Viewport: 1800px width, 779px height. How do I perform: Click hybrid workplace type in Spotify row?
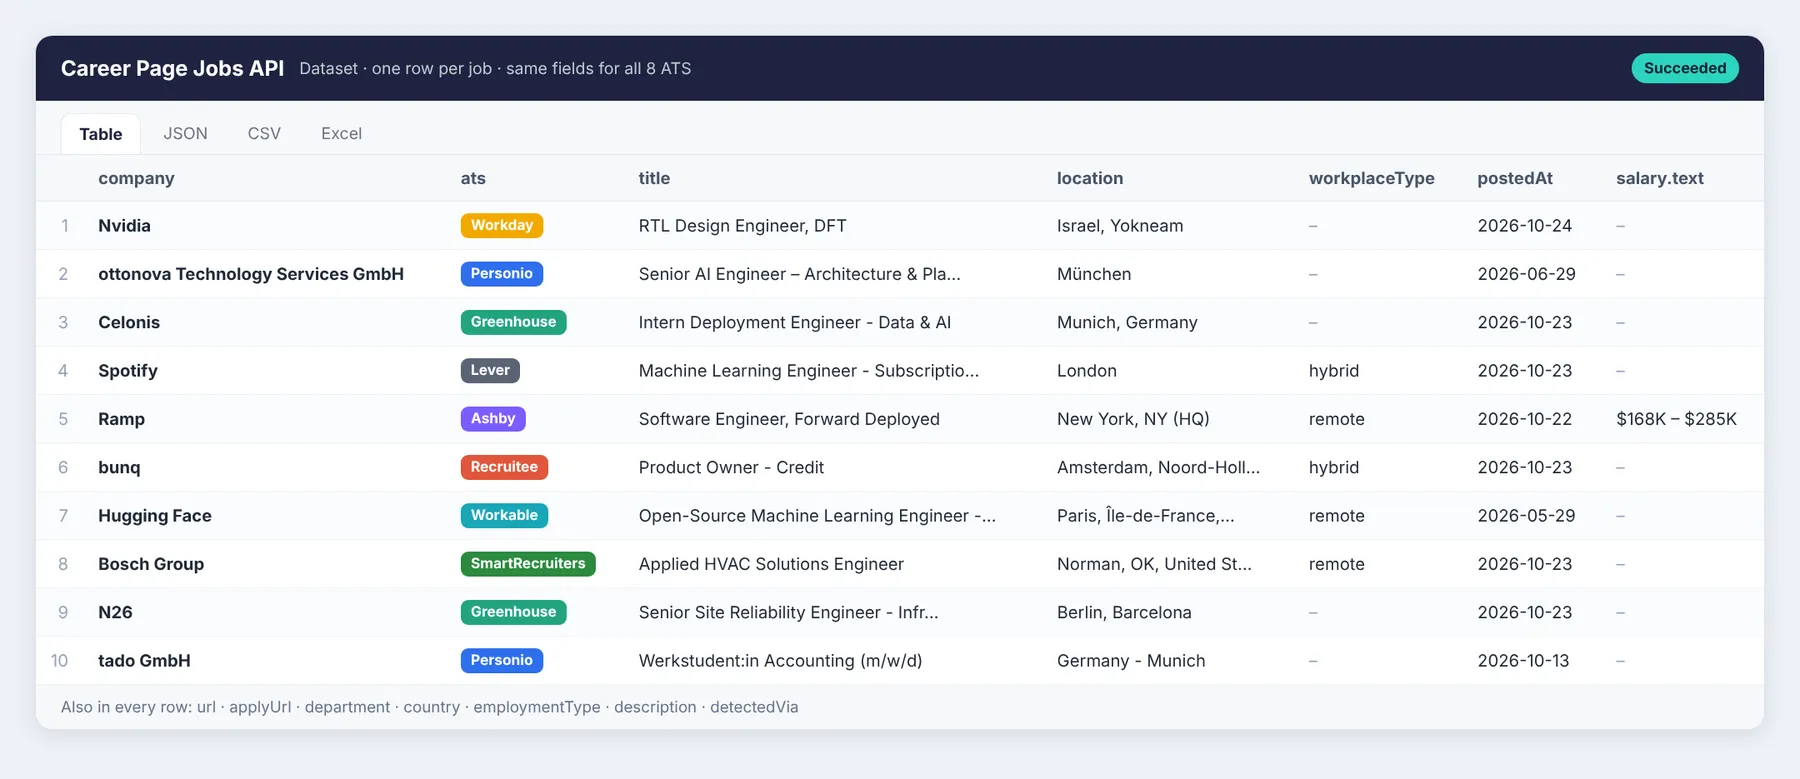(1333, 371)
